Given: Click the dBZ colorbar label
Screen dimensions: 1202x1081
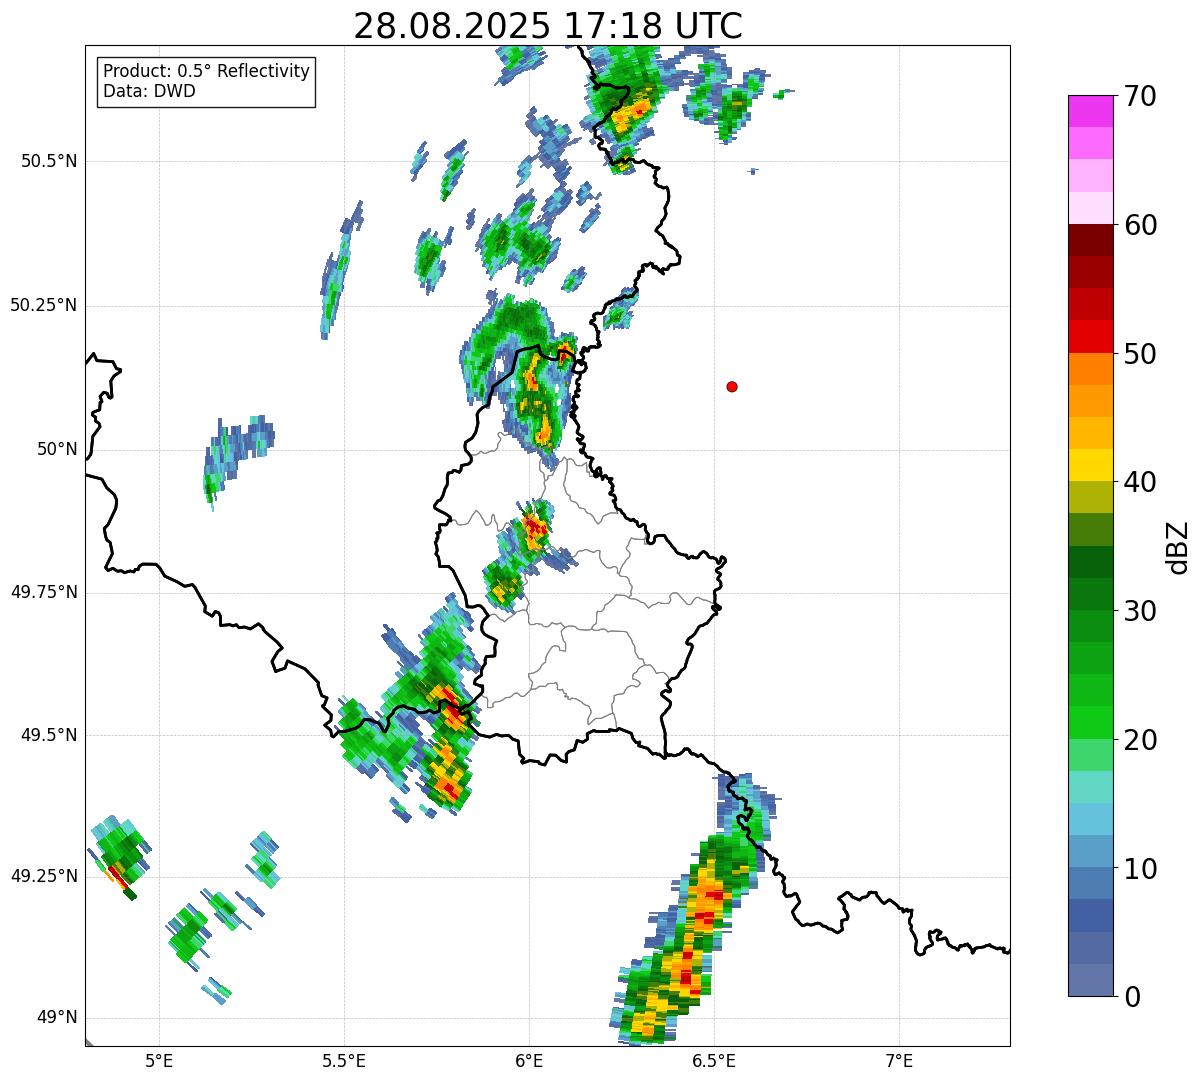Looking at the screenshot, I should pos(1178,547).
